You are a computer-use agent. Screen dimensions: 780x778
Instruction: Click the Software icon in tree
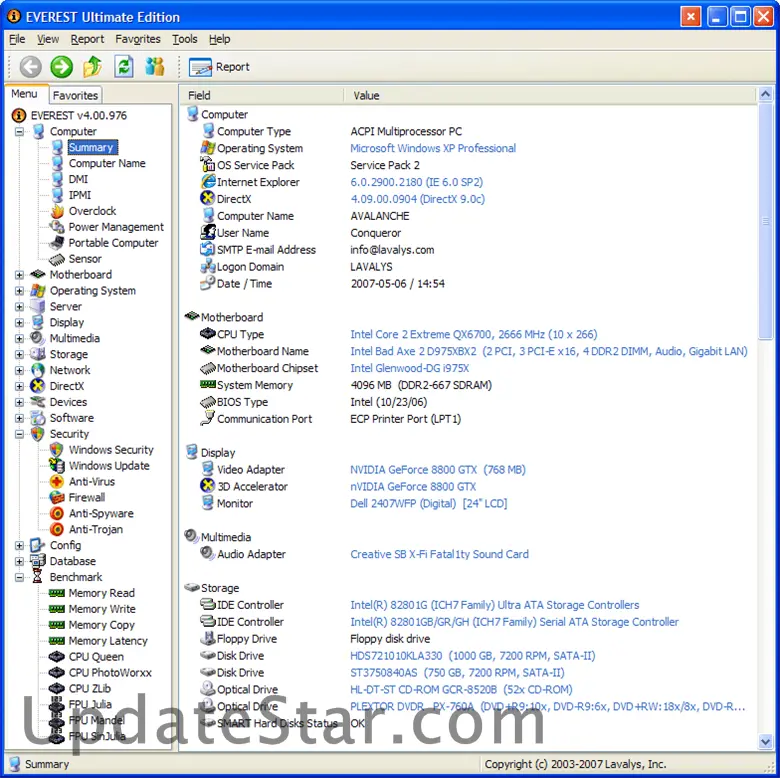38,418
